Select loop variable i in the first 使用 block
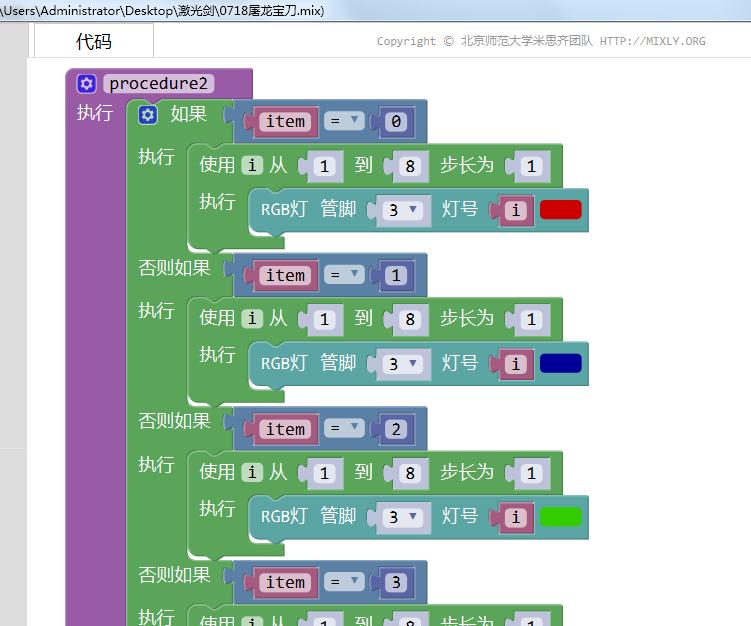 252,165
